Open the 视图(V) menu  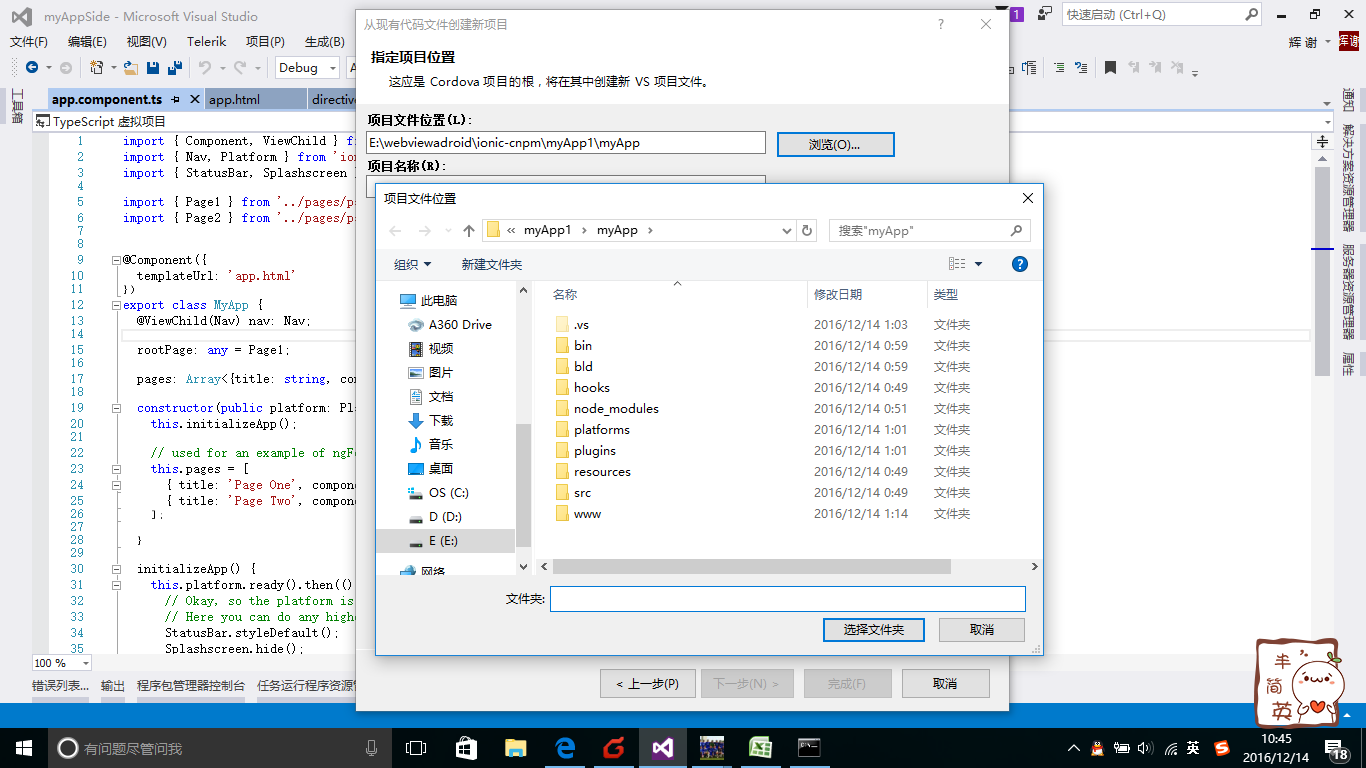coord(147,42)
